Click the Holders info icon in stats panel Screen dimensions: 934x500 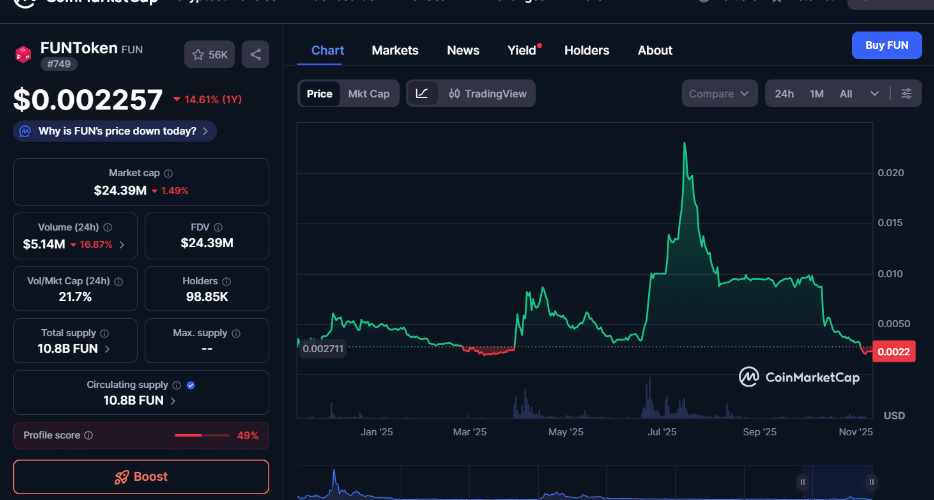[227, 282]
